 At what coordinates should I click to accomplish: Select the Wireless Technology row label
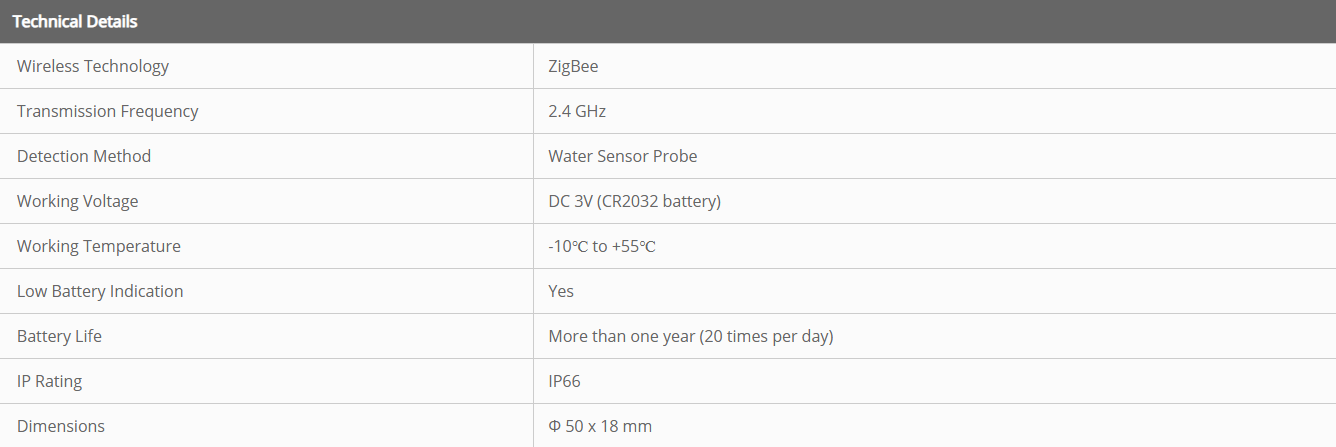(93, 66)
